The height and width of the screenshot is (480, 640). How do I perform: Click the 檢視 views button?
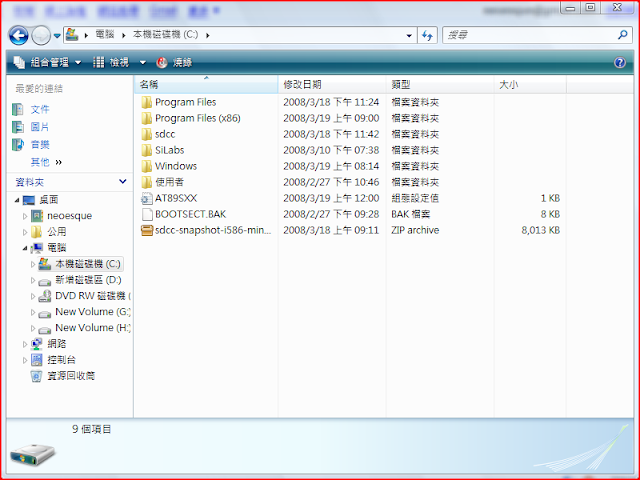(x=111, y=62)
